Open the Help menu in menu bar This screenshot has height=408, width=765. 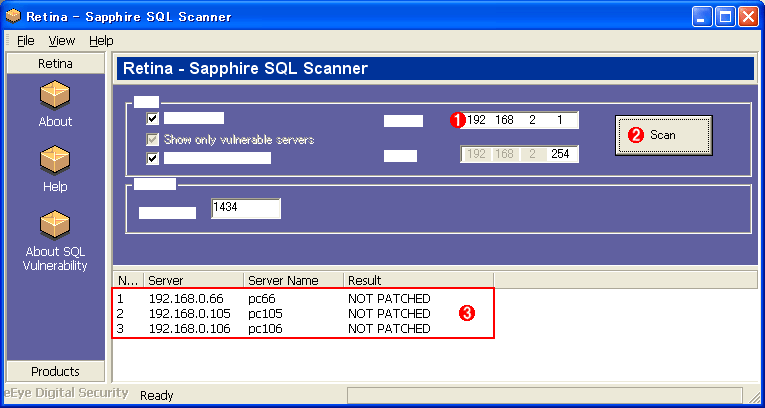(x=101, y=41)
